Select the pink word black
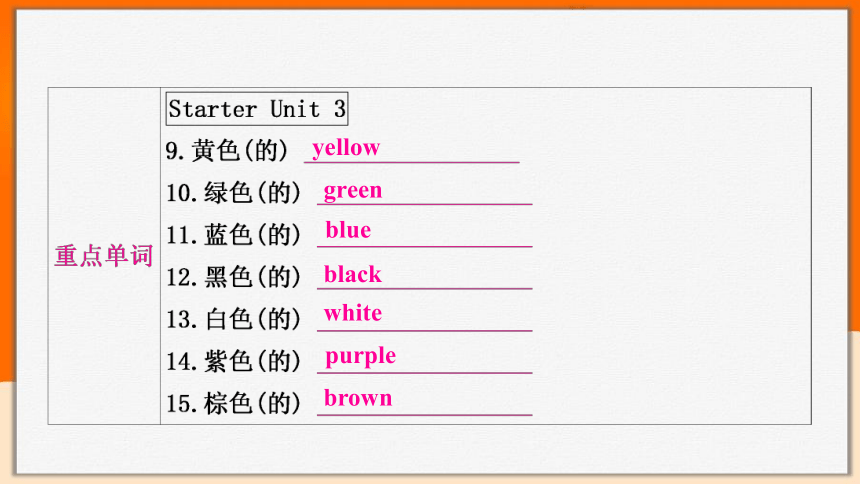Screen dimensions: 860x484 [353, 274]
